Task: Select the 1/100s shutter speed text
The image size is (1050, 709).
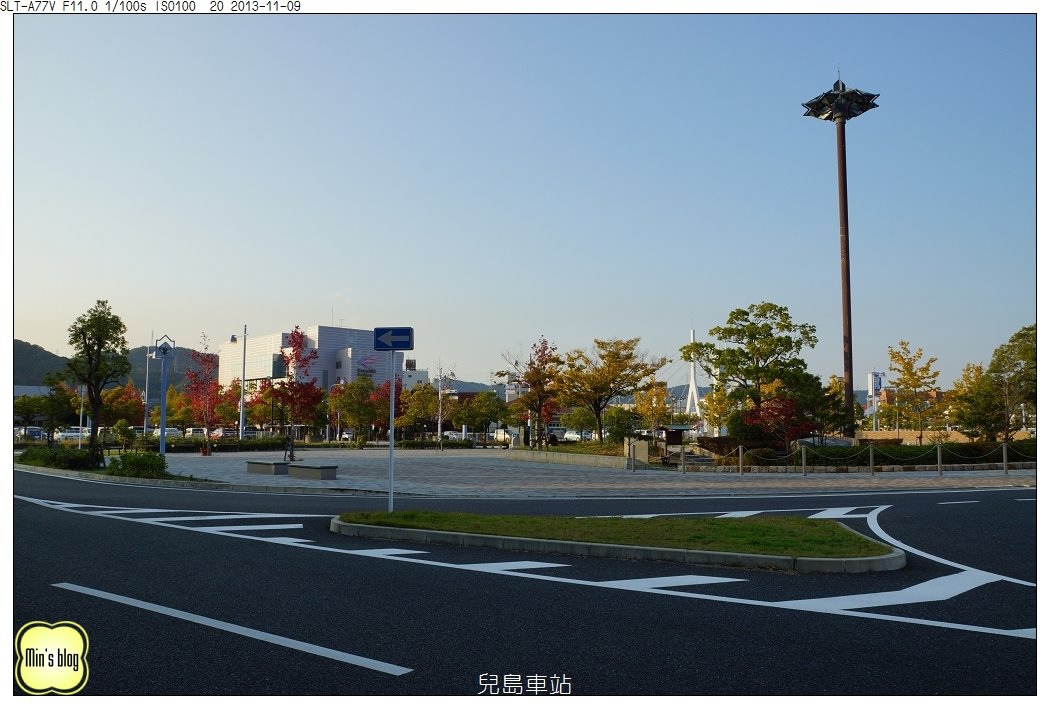Action: tap(124, 7)
